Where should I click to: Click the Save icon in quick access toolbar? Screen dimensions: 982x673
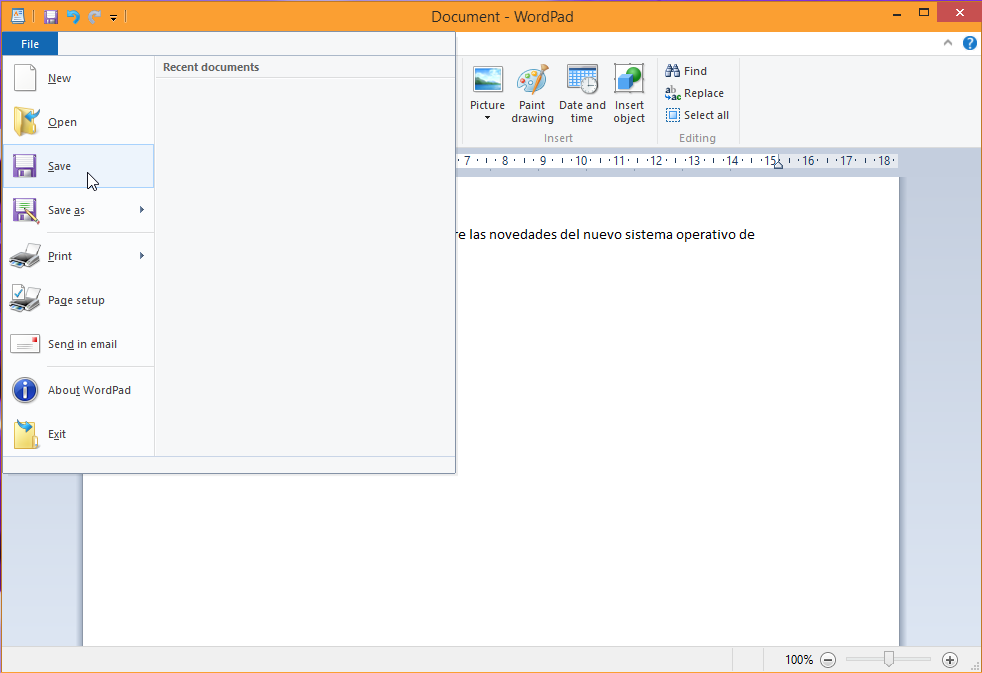coord(51,17)
